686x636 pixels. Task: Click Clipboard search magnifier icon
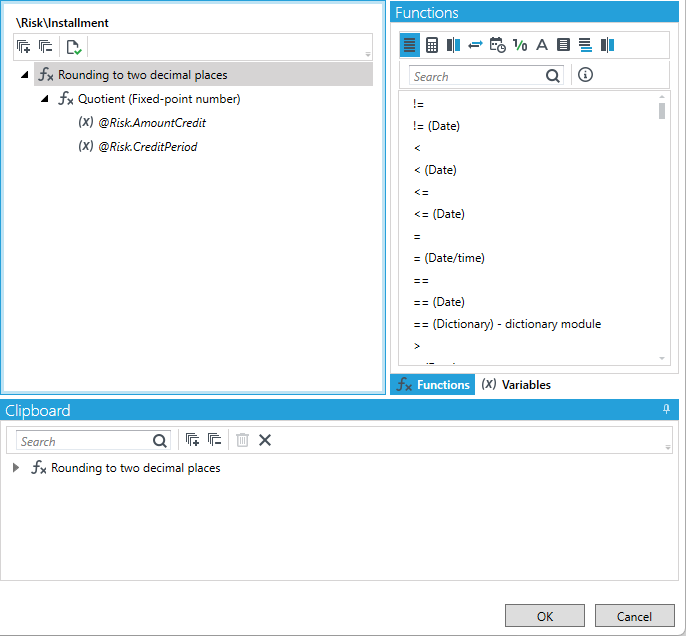click(x=160, y=441)
